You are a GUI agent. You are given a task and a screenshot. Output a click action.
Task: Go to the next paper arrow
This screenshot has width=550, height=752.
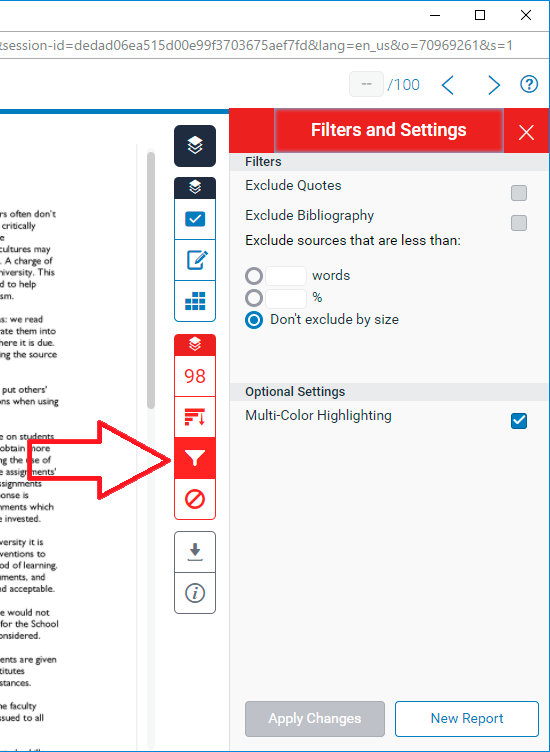[493, 85]
